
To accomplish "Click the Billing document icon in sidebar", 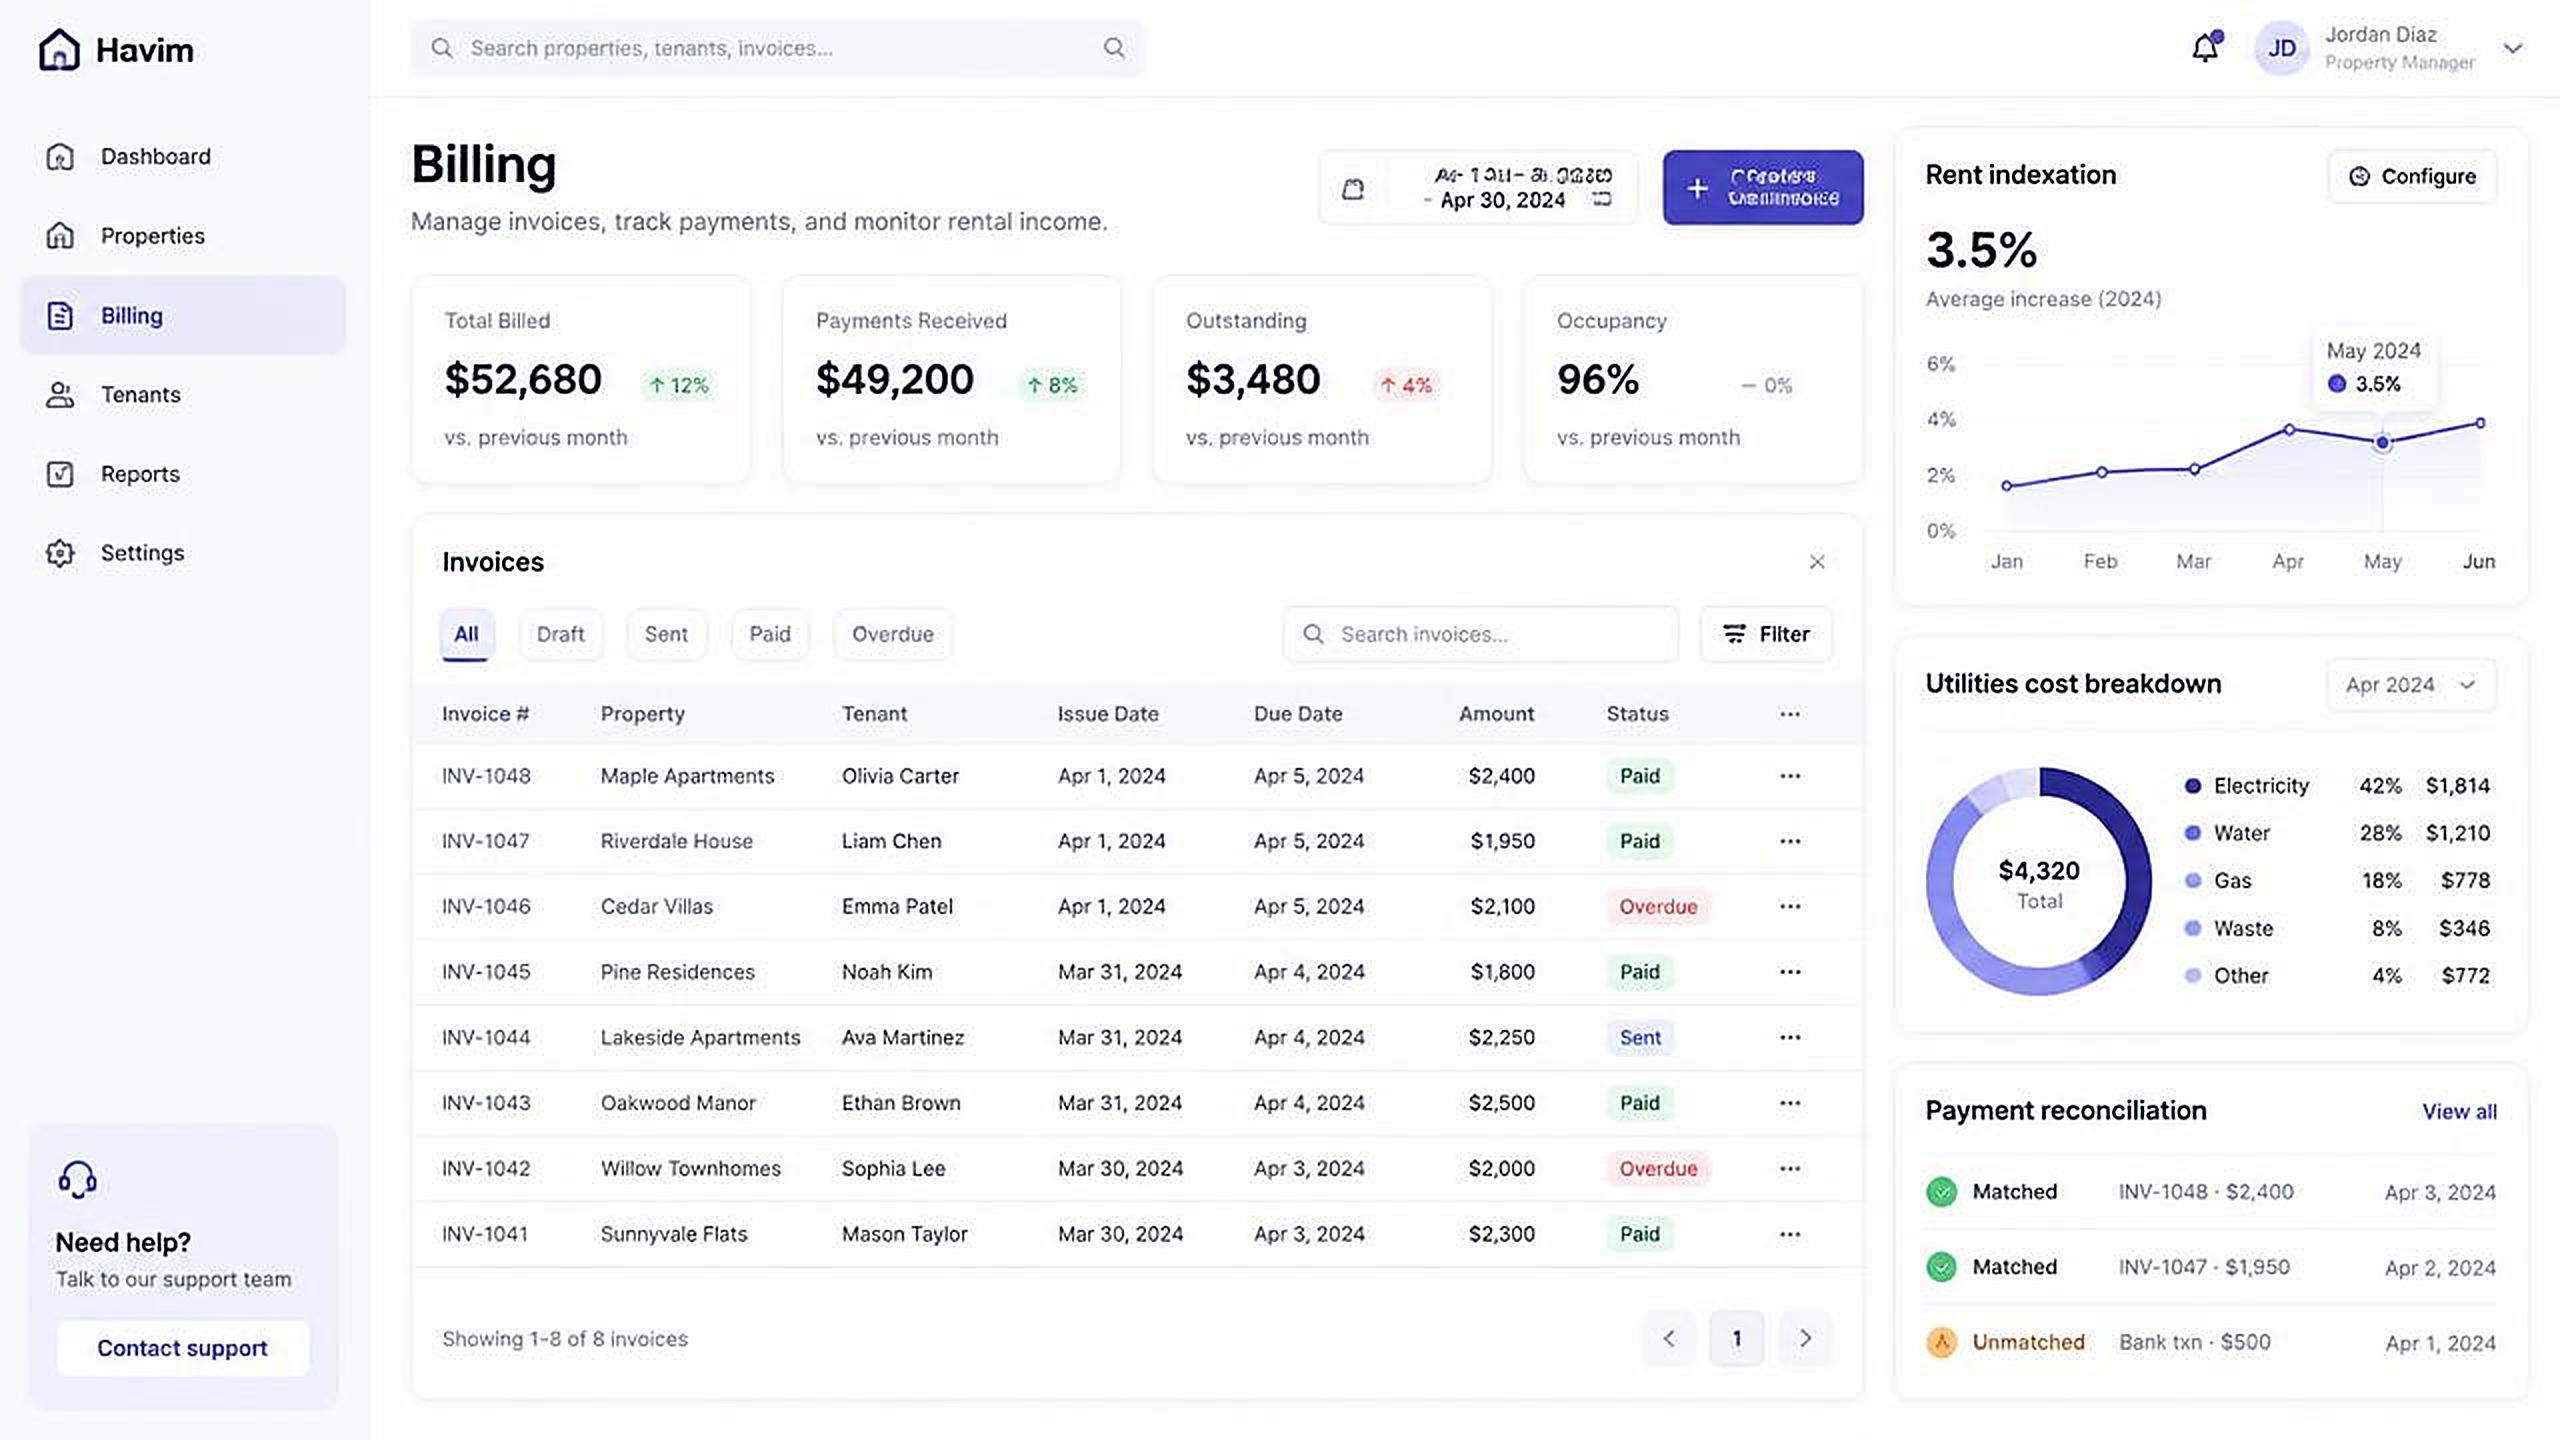I will point(60,316).
